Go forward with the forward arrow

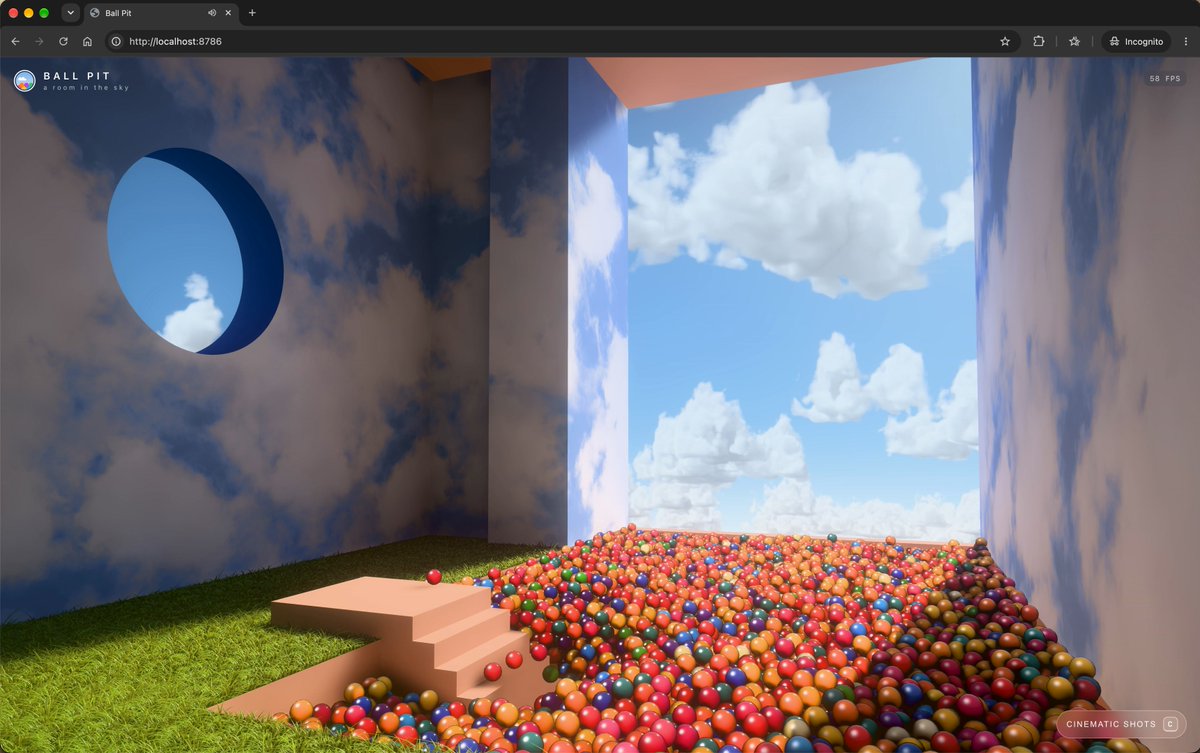point(39,41)
